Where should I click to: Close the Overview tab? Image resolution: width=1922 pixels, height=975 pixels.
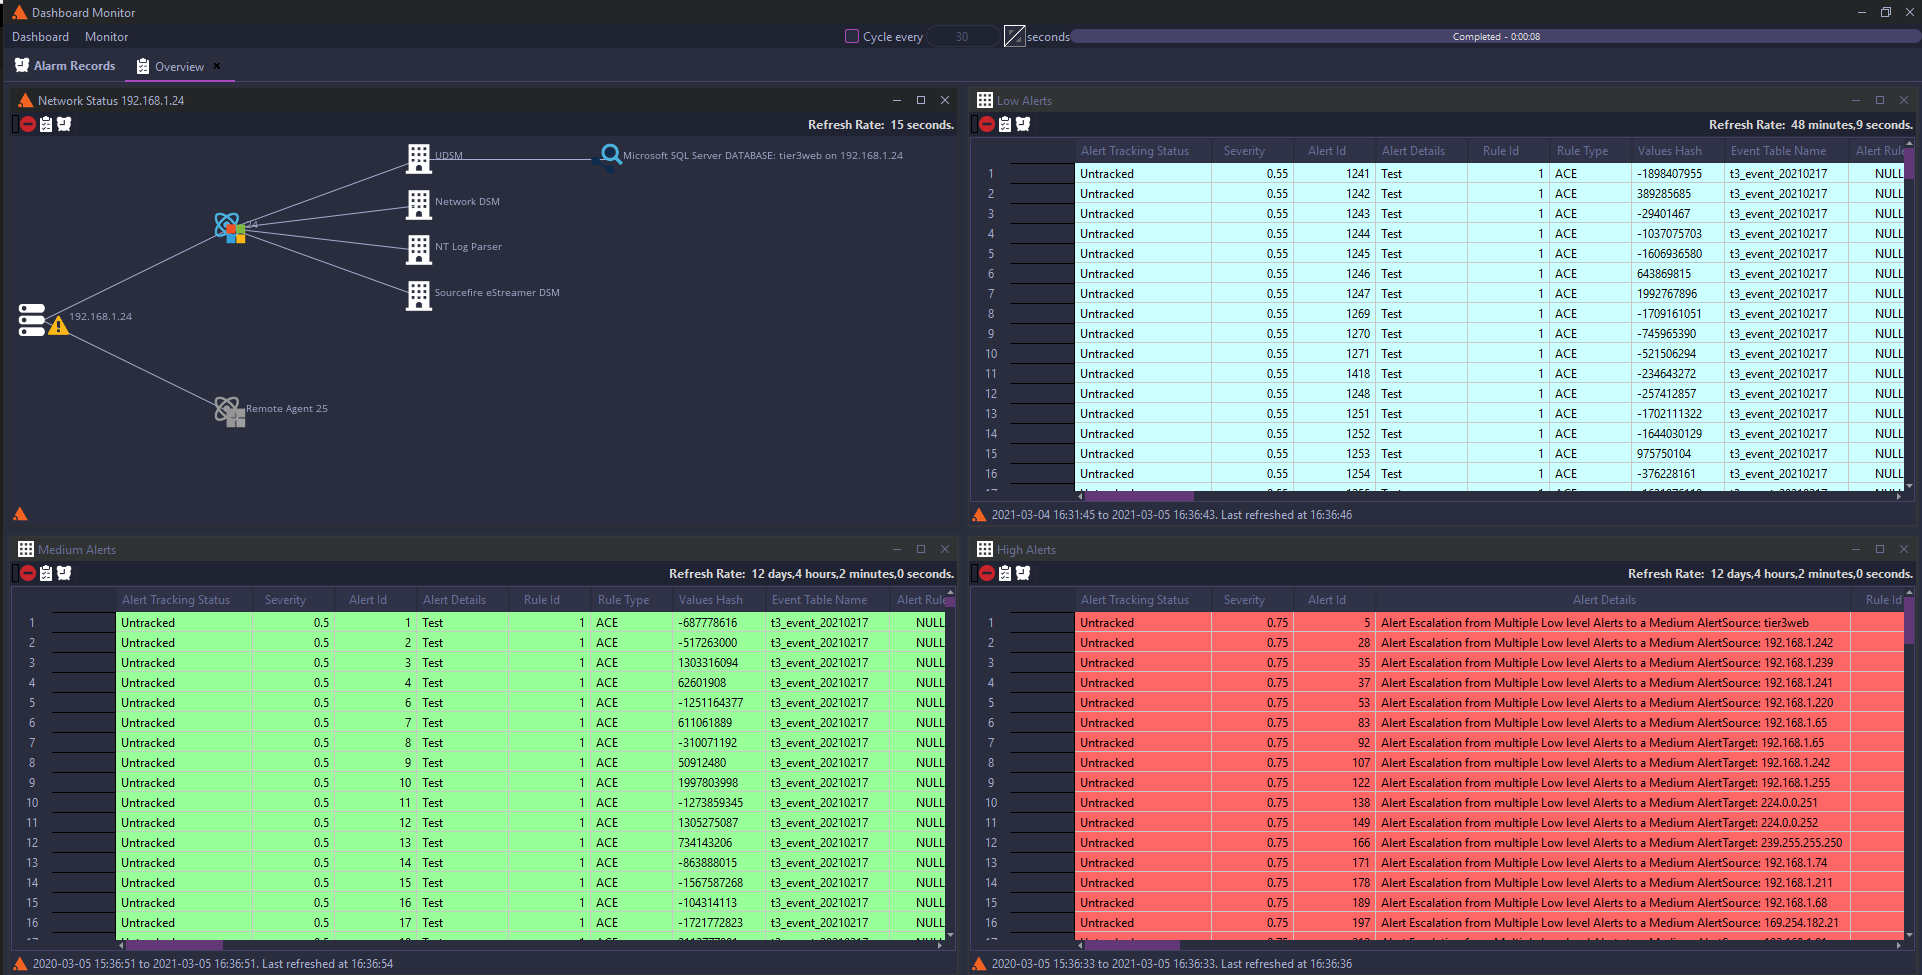tap(217, 66)
